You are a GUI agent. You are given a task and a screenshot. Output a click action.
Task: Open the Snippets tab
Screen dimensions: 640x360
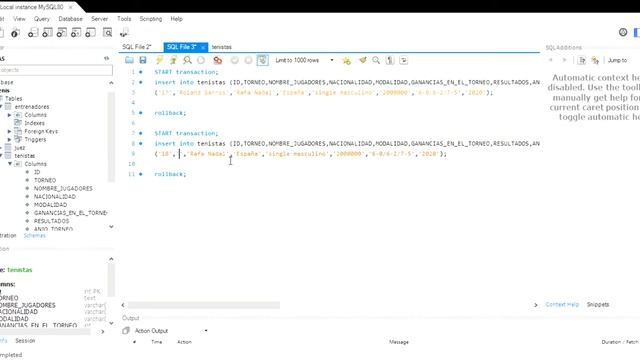pos(598,304)
